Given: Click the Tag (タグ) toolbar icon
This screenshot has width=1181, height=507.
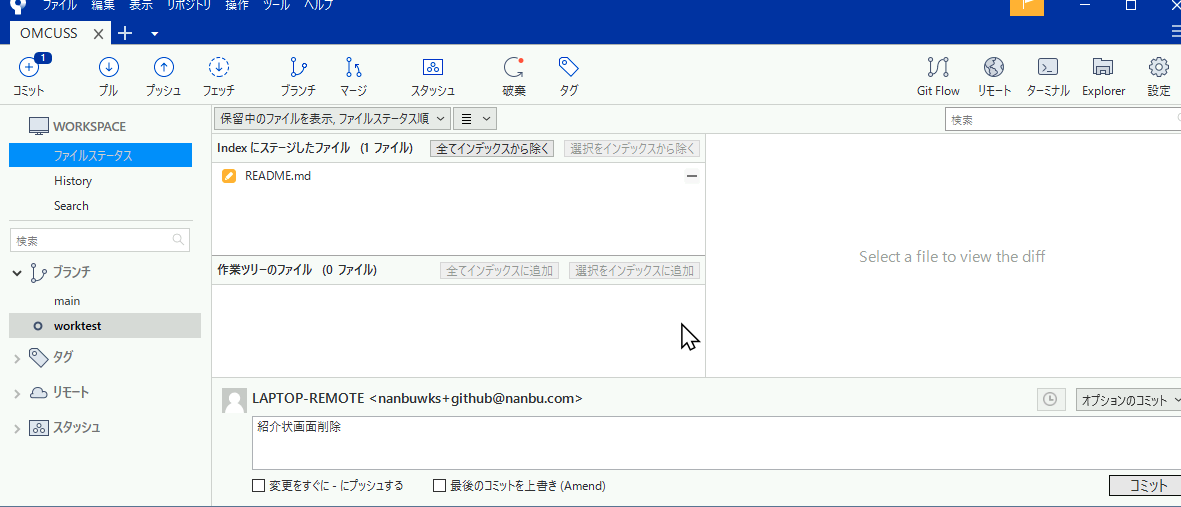Looking at the screenshot, I should [x=569, y=67].
